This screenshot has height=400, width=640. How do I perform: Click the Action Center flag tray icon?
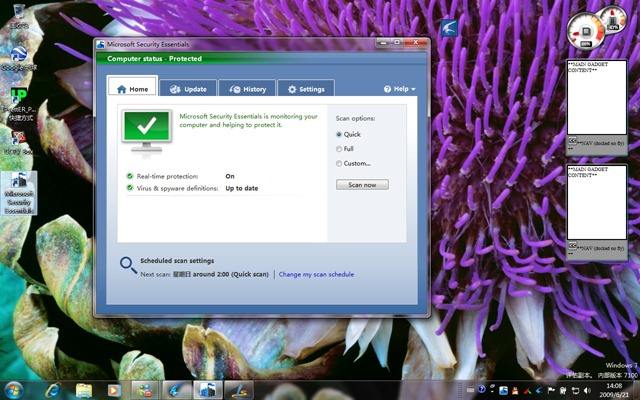(551, 391)
